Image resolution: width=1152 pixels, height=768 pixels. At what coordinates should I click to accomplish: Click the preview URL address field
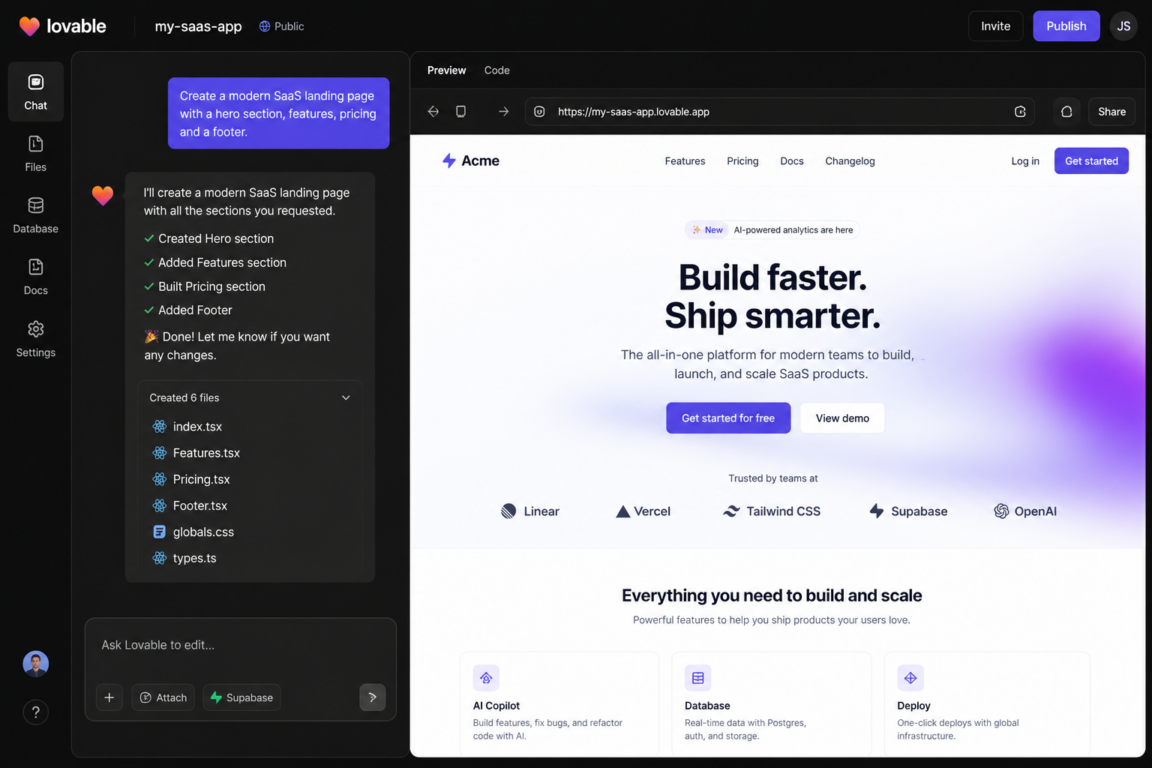pos(700,111)
